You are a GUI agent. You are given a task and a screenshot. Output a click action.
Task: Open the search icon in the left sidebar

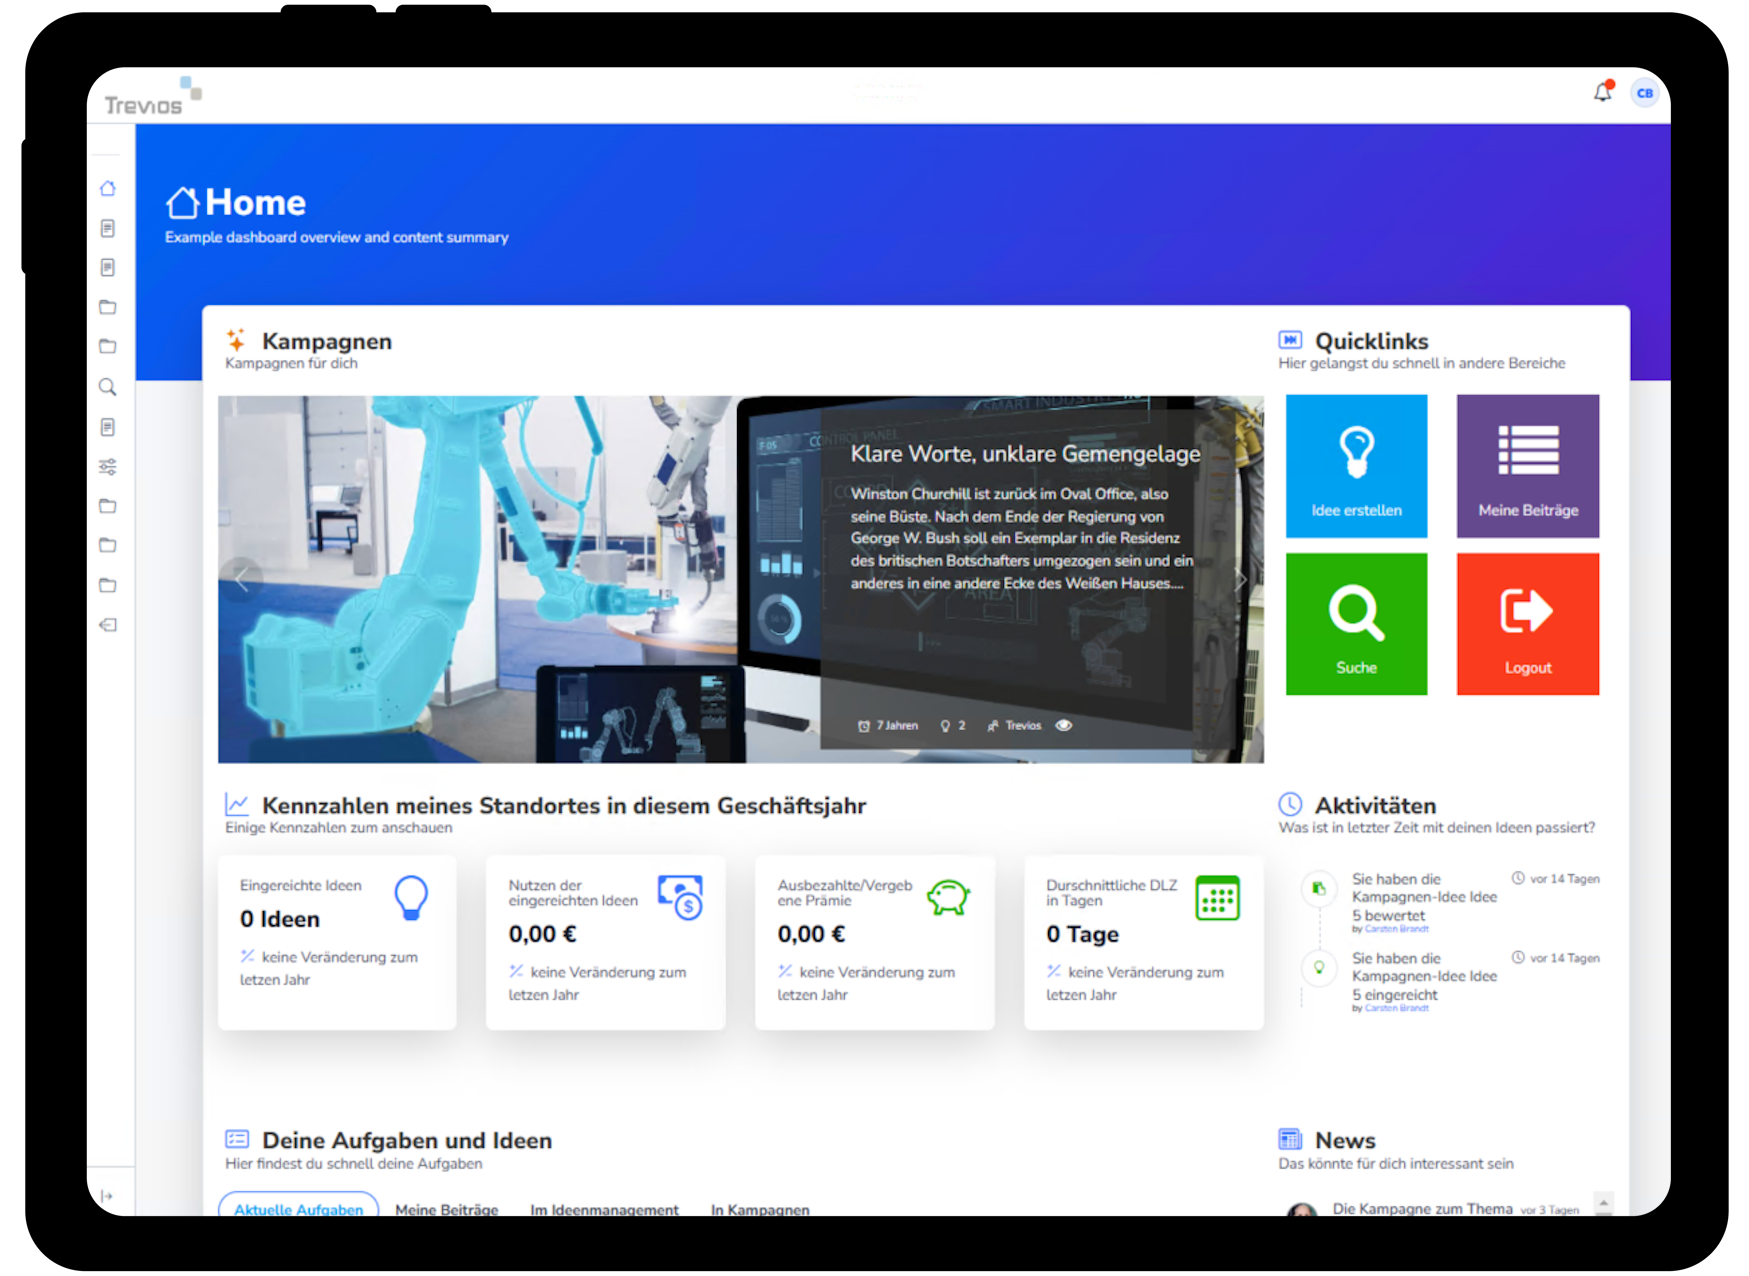coord(108,387)
